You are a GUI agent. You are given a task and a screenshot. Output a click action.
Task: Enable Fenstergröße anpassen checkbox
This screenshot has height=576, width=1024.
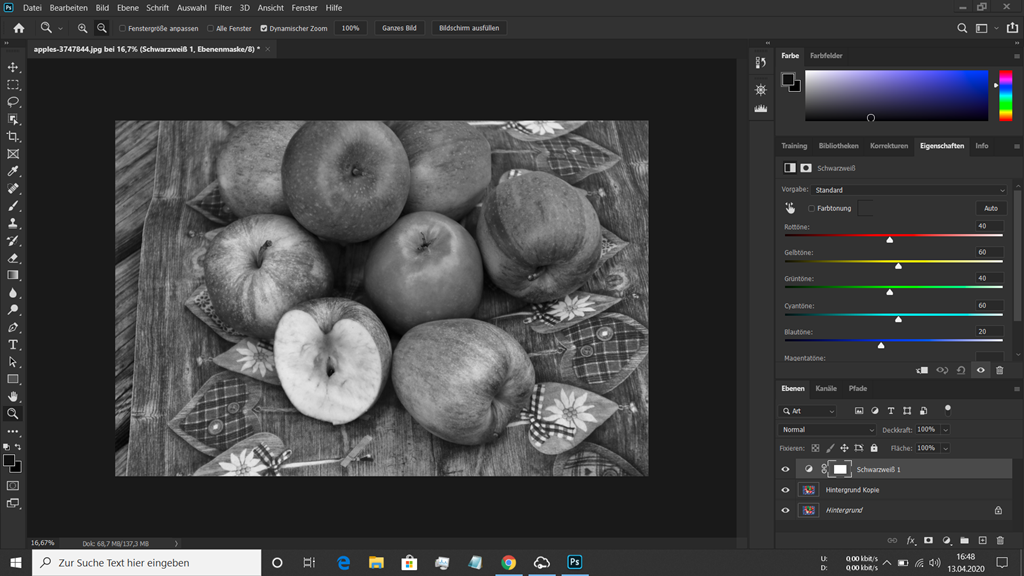pyautogui.click(x=122, y=28)
